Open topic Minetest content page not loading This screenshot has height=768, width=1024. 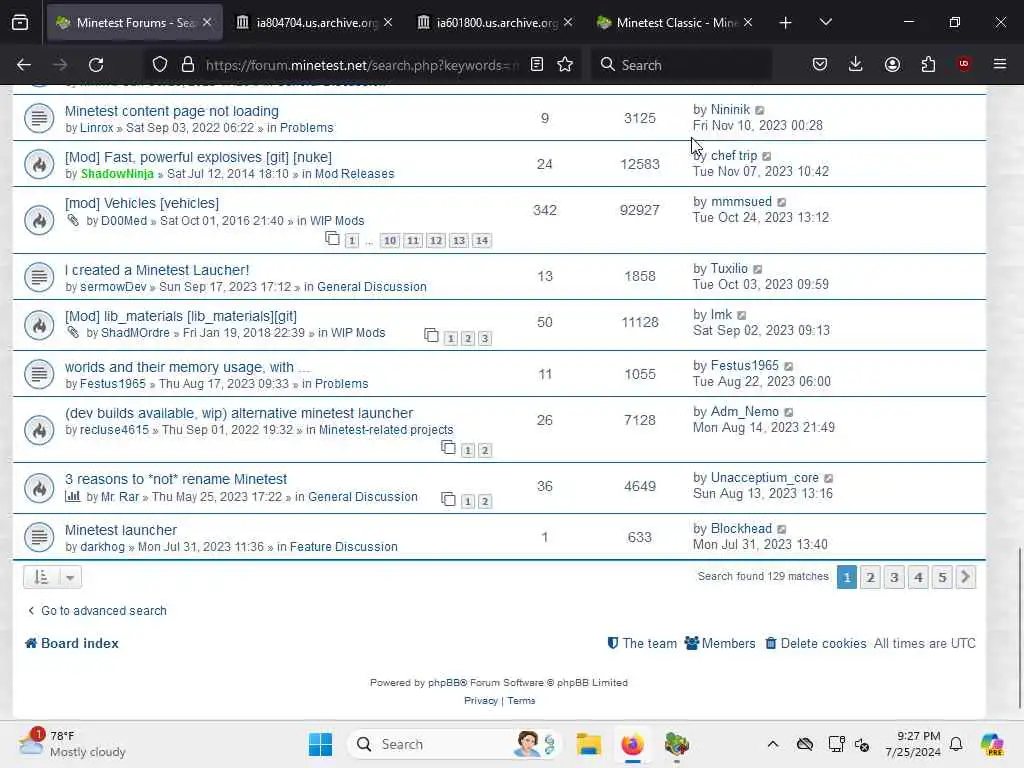click(172, 111)
